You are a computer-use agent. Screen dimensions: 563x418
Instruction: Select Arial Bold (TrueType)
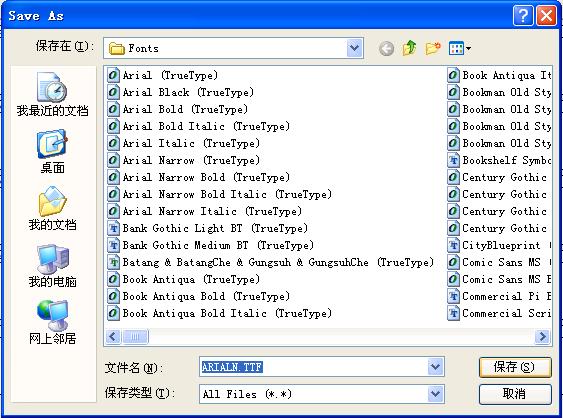point(177,110)
